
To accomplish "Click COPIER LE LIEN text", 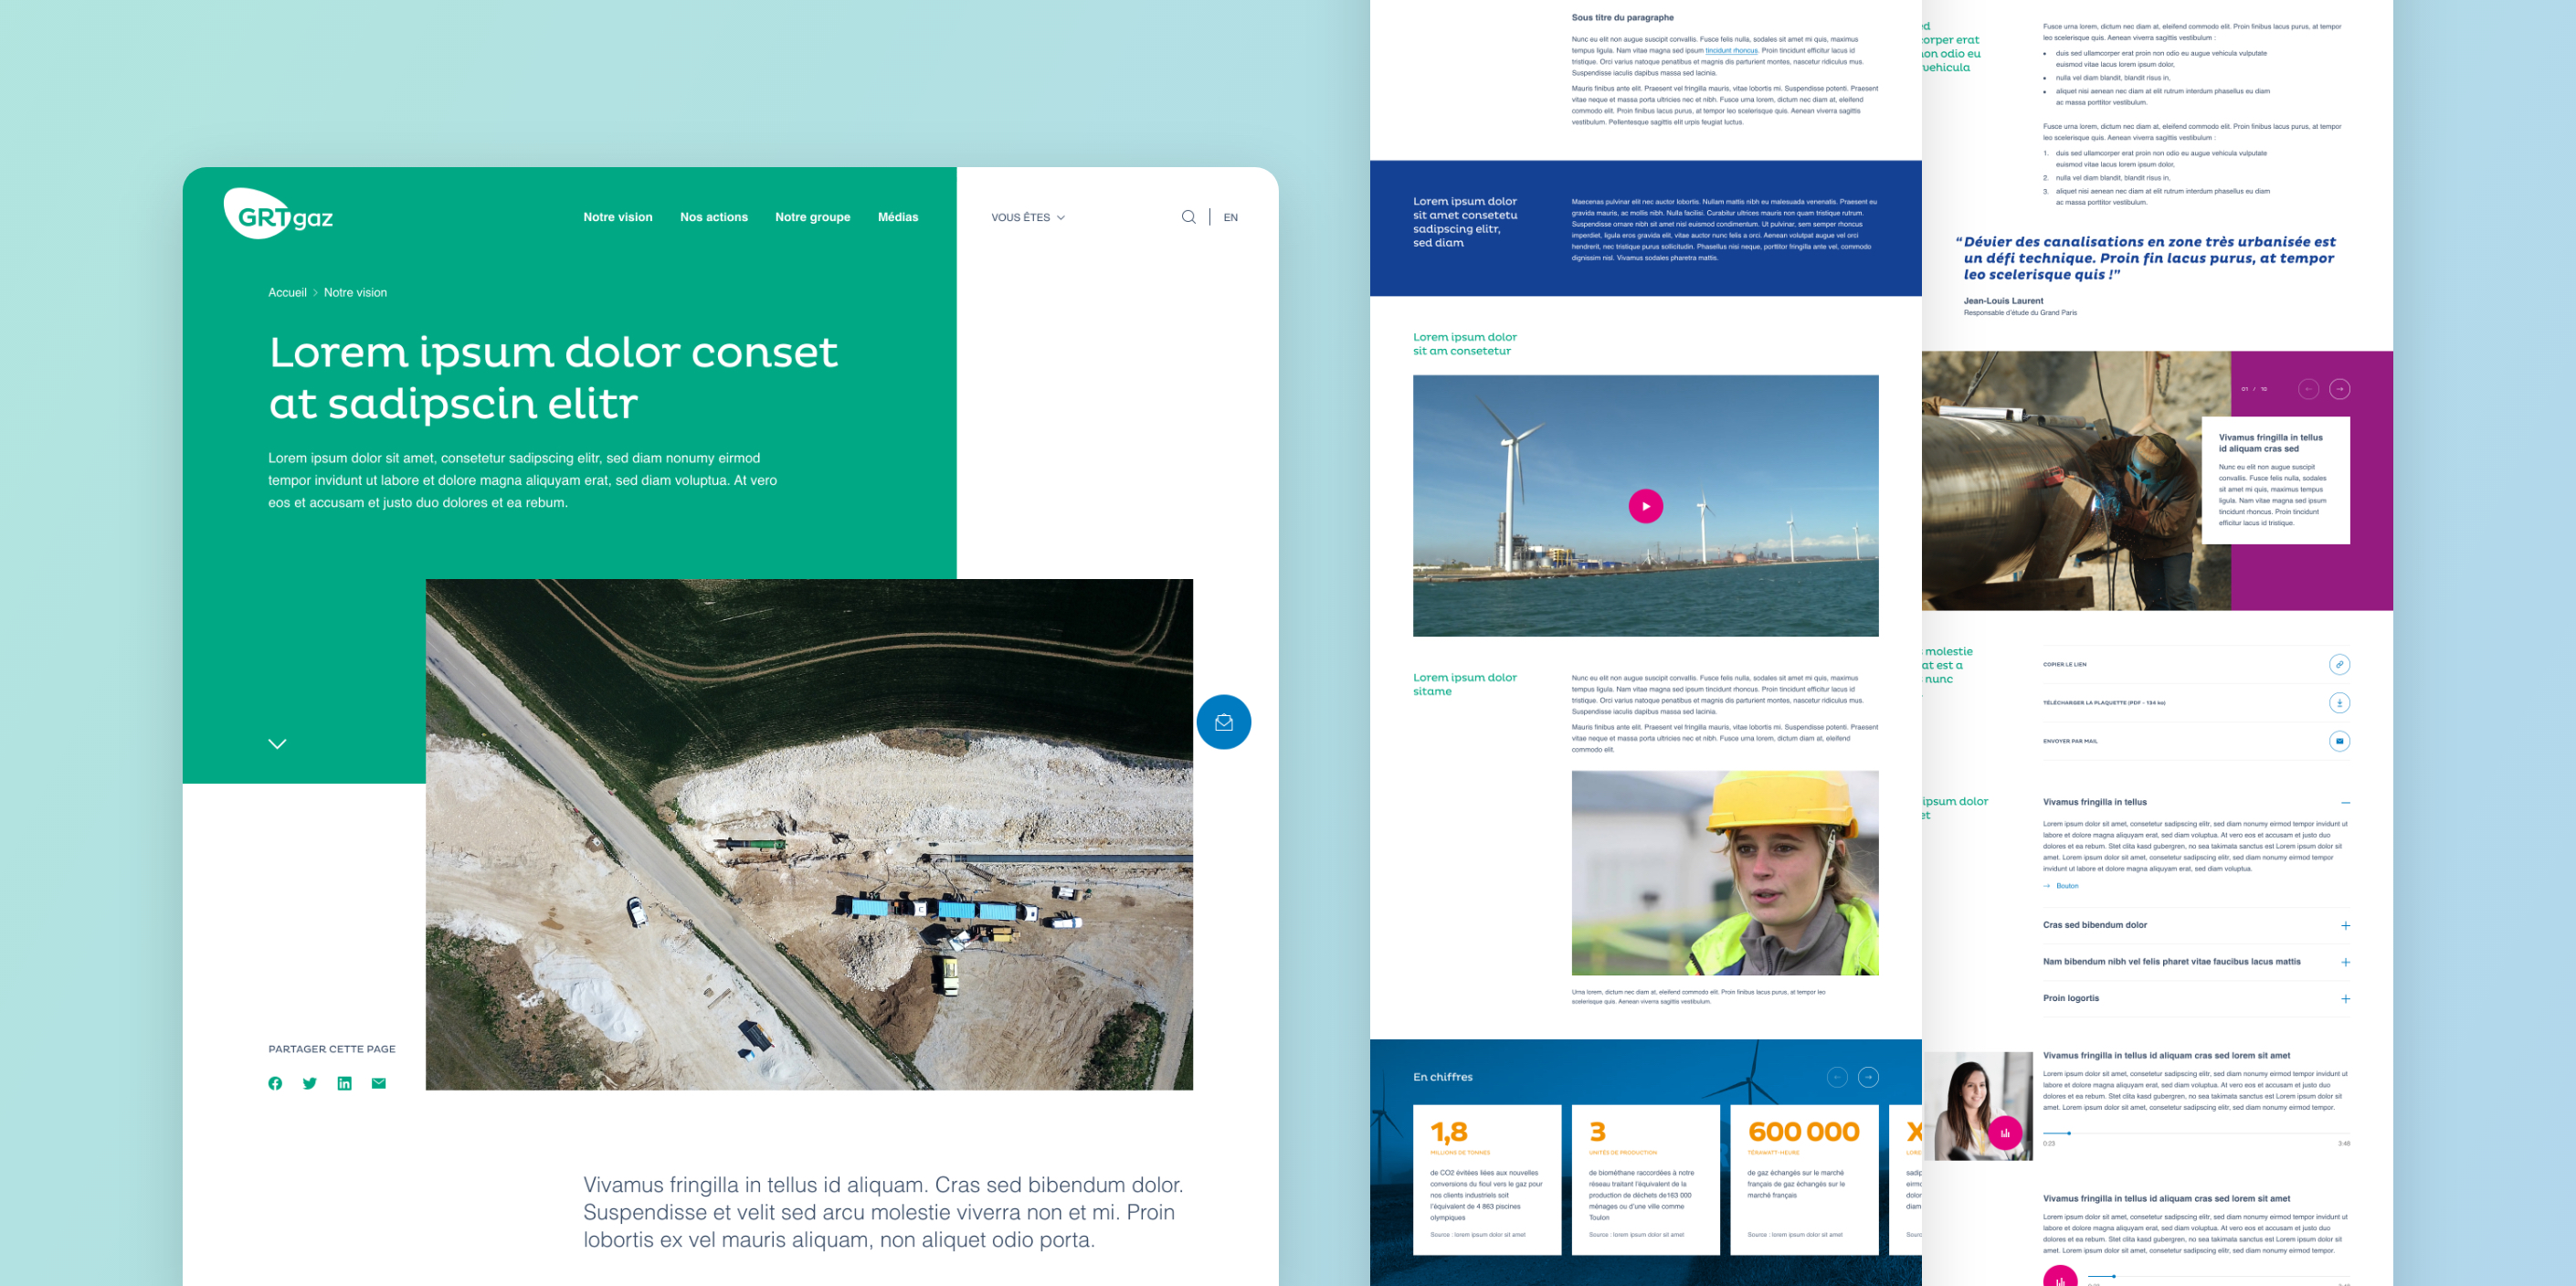I will [x=2064, y=664].
